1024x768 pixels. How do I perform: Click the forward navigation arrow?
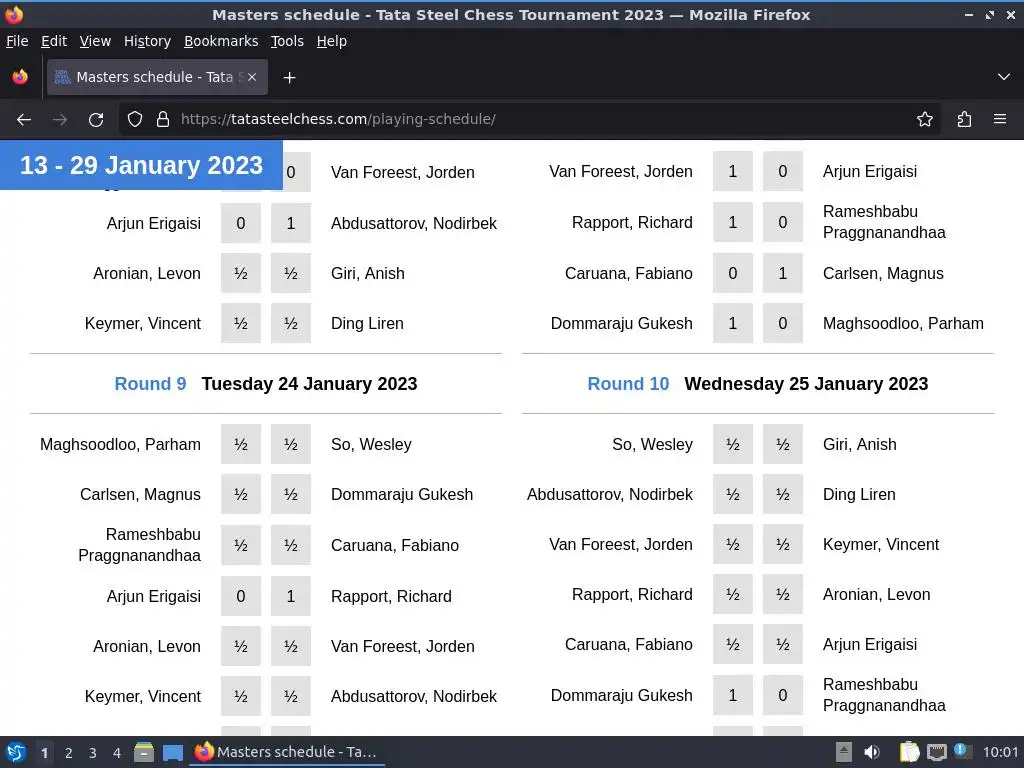(60, 120)
